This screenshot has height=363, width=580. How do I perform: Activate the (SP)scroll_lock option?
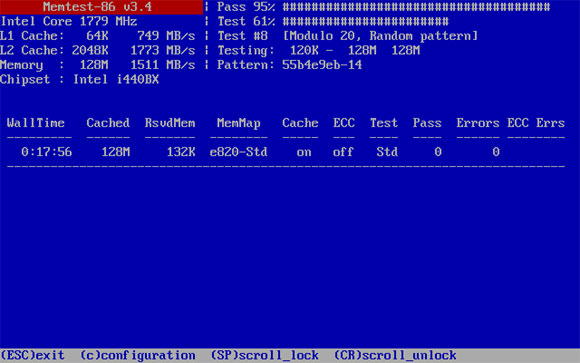click(264, 356)
